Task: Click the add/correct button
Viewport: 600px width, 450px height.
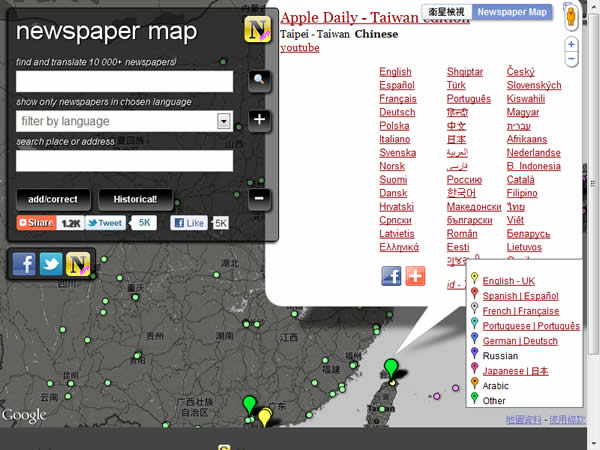Action: pos(53,199)
